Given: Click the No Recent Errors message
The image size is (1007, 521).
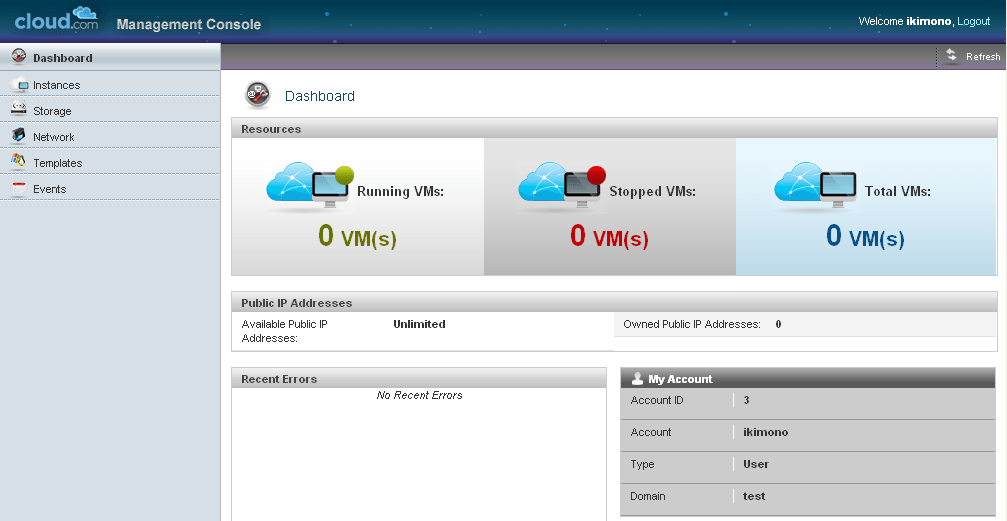Looking at the screenshot, I should pyautogui.click(x=419, y=395).
